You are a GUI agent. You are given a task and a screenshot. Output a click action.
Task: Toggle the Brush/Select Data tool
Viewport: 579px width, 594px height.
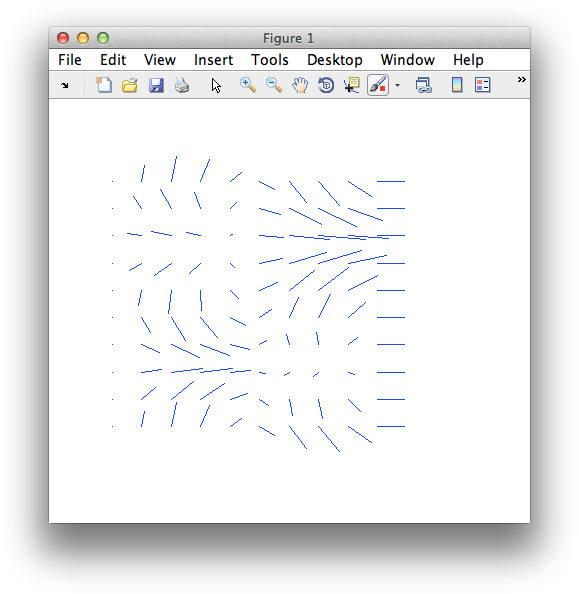[378, 85]
